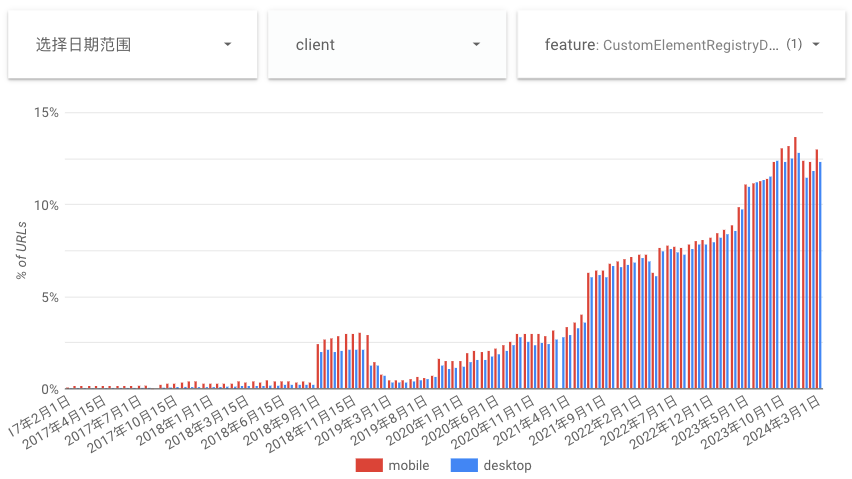Click the 0% y-axis label
Viewport: 852px width, 479px height.
(50, 389)
